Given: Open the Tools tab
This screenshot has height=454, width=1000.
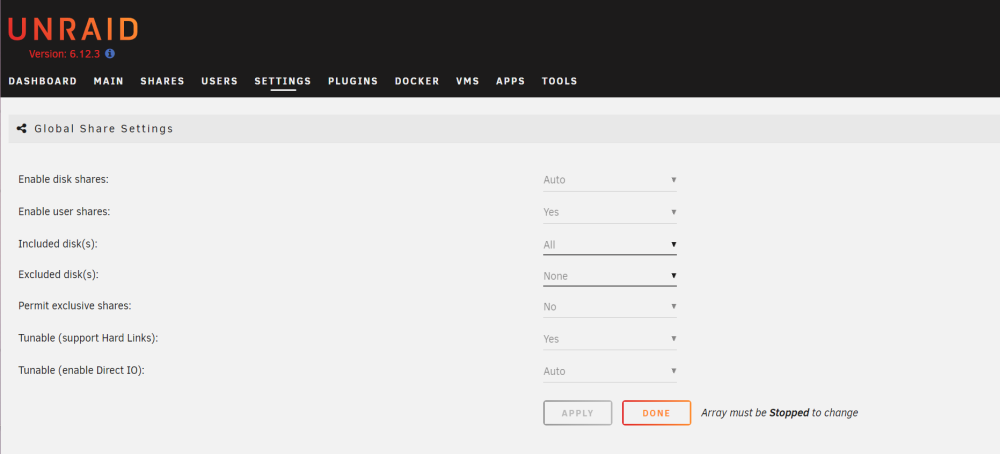Looking at the screenshot, I should [559, 82].
